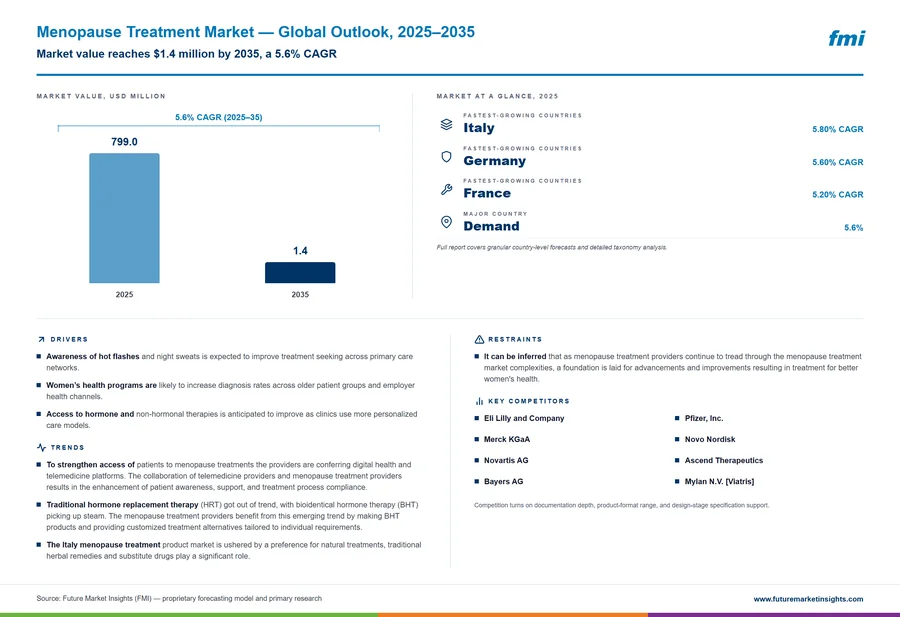Click the bar chart icon next to Key Competitors

[x=479, y=401]
